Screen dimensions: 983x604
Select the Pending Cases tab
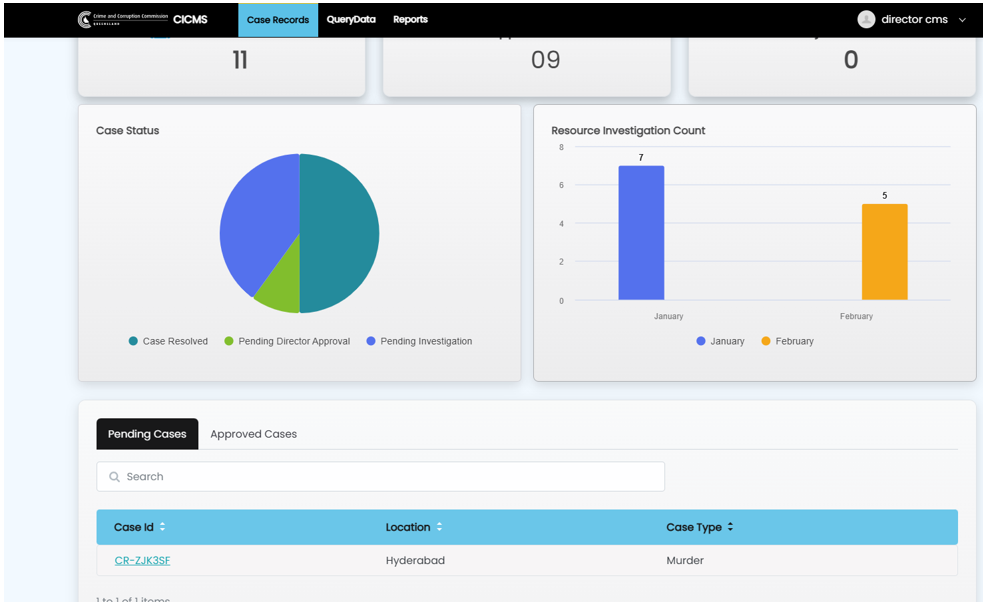pyautogui.click(x=147, y=434)
